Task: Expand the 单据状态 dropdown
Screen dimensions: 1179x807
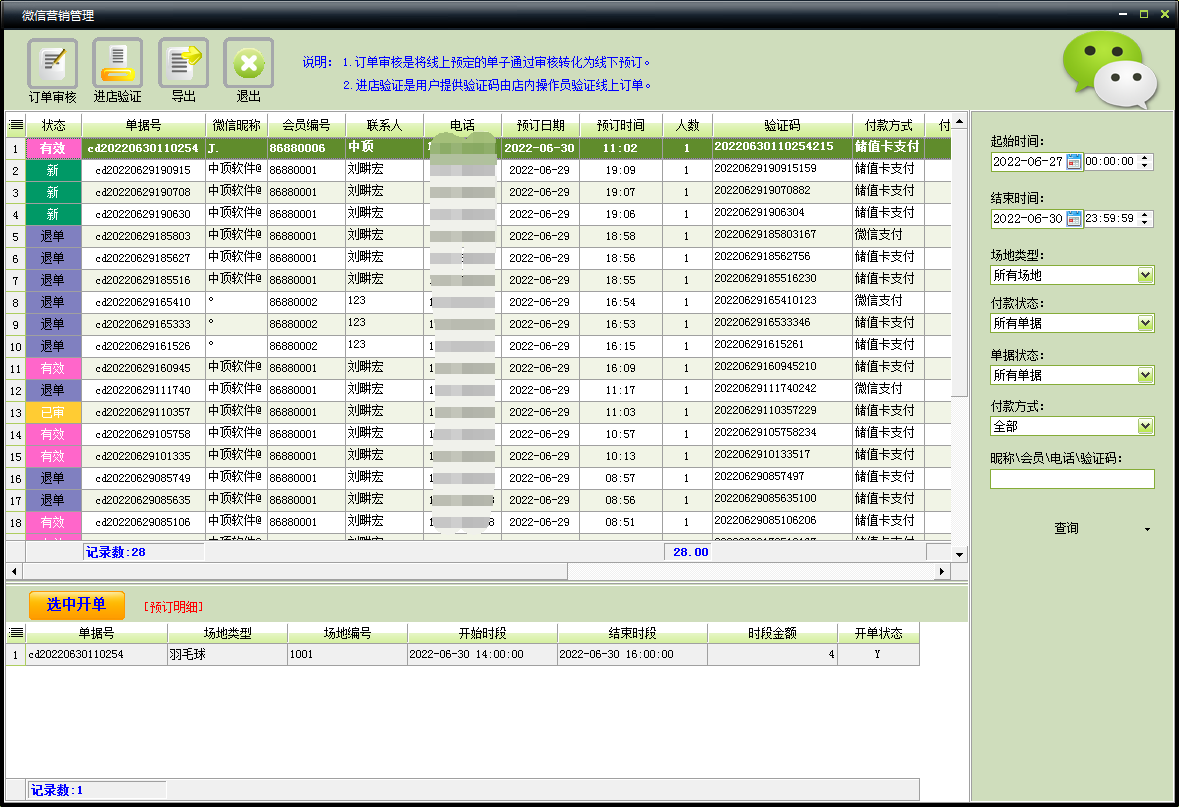Action: (1145, 375)
